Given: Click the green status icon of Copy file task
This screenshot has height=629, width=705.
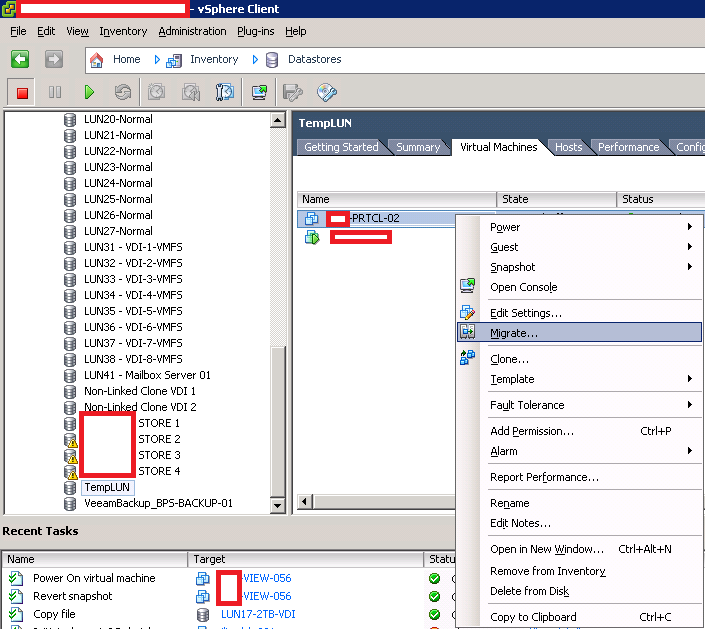Looking at the screenshot, I should [x=434, y=614].
